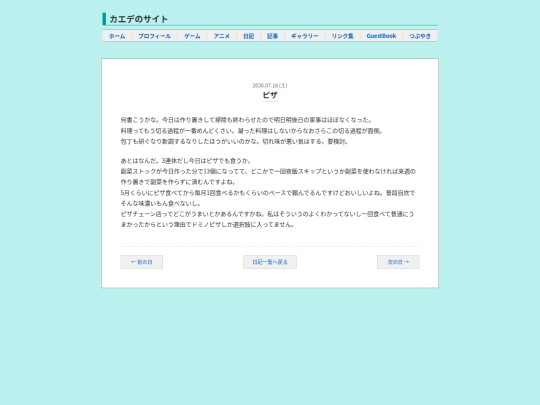This screenshot has width=540, height=405.
Task: Click the line starting あとはなんだ。3連休だし
Action: [x=186, y=161]
